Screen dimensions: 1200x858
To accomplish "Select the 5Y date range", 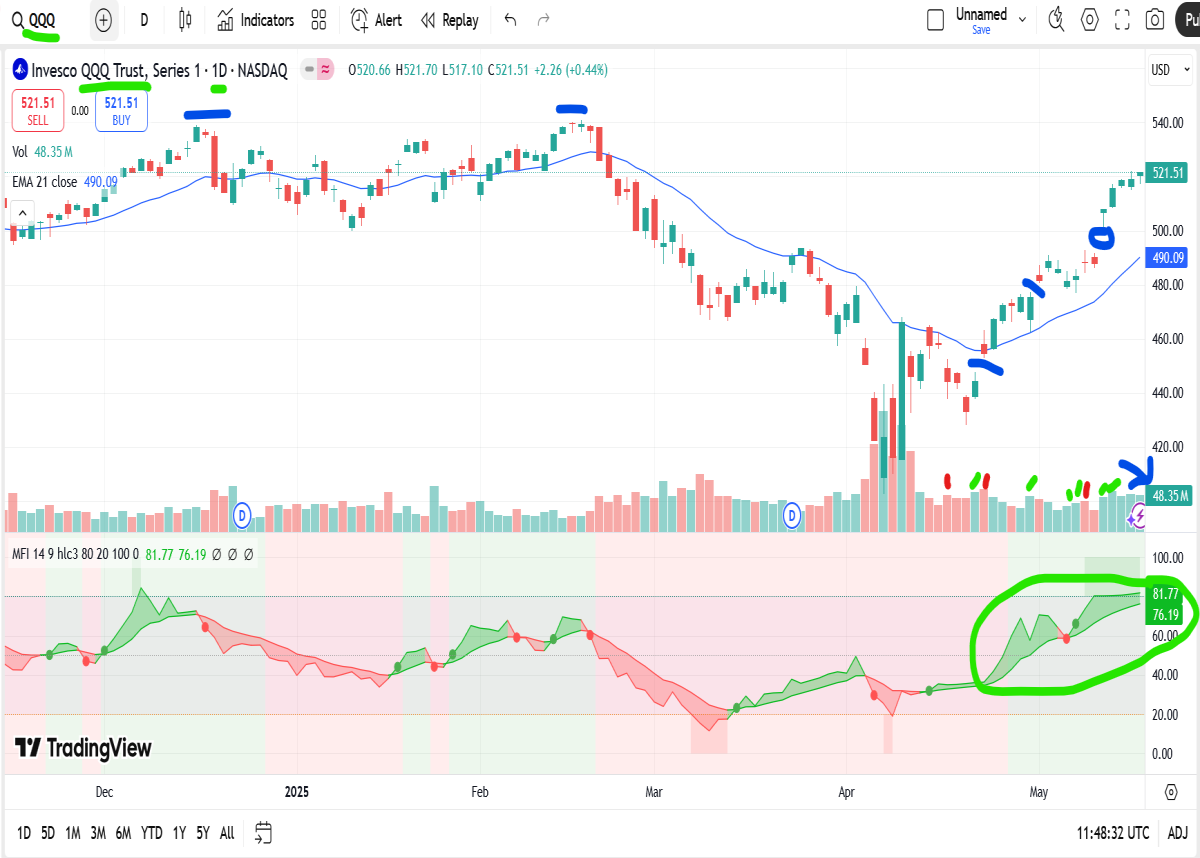I will click(x=203, y=832).
